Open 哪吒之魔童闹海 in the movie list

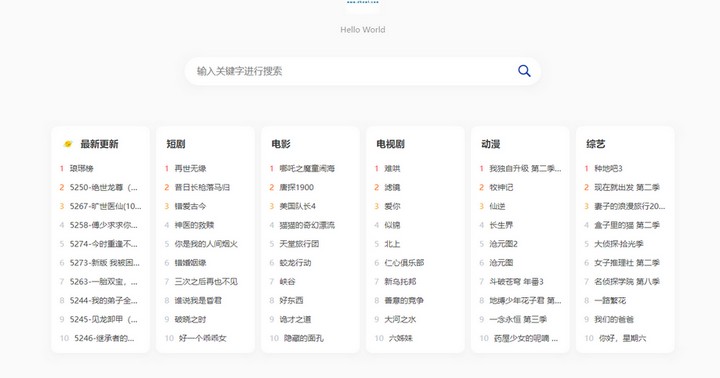307,169
